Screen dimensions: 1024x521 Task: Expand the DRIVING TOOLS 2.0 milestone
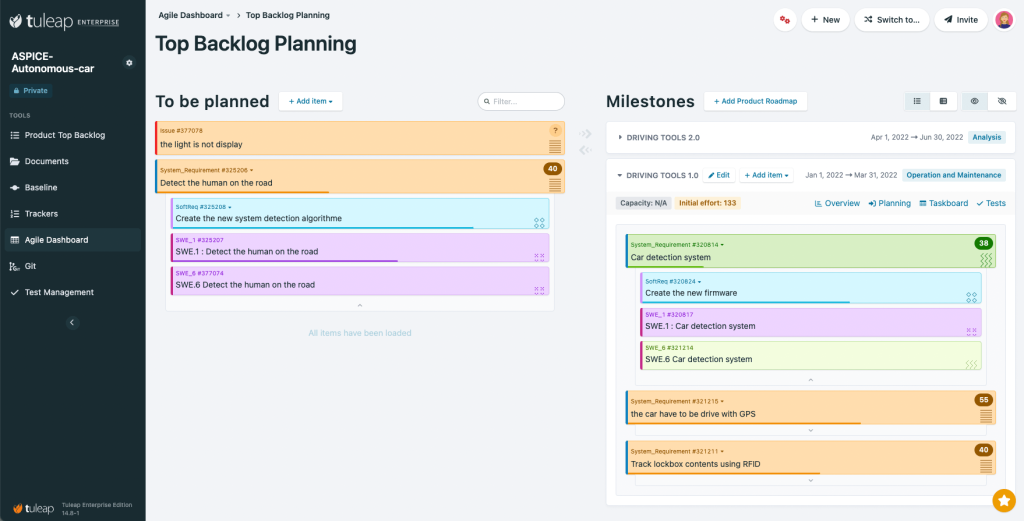point(620,137)
